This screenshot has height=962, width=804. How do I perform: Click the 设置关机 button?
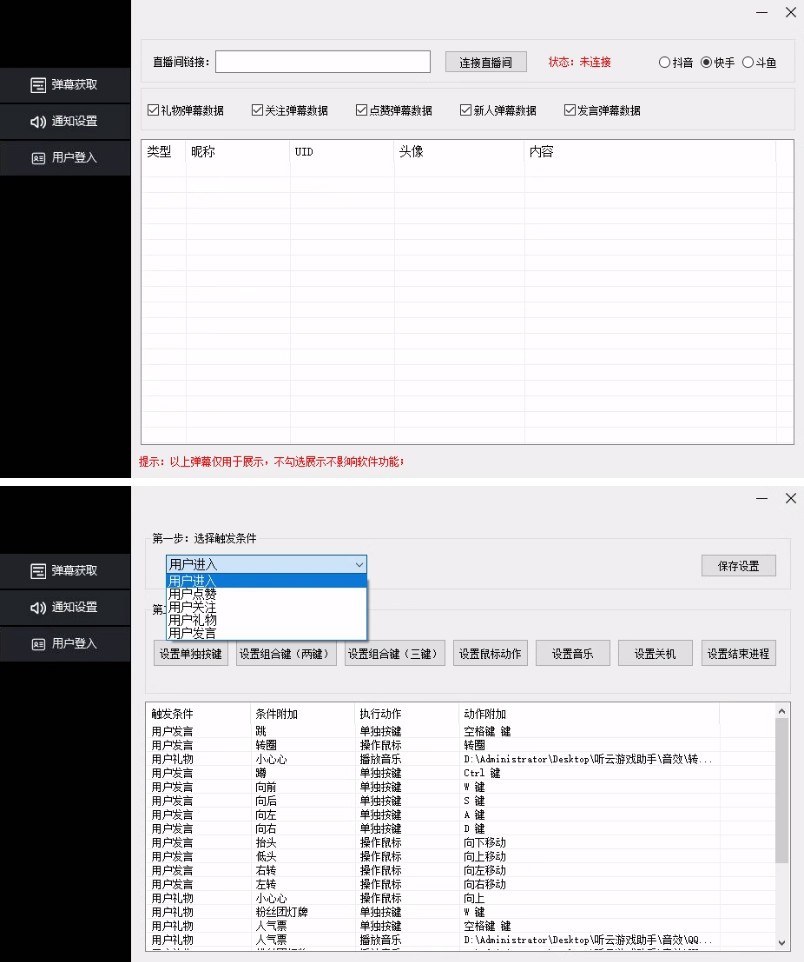pyautogui.click(x=655, y=653)
